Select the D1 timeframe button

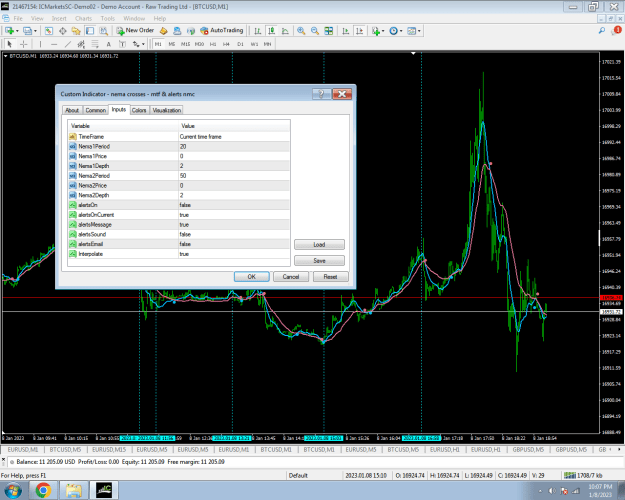tap(240, 44)
